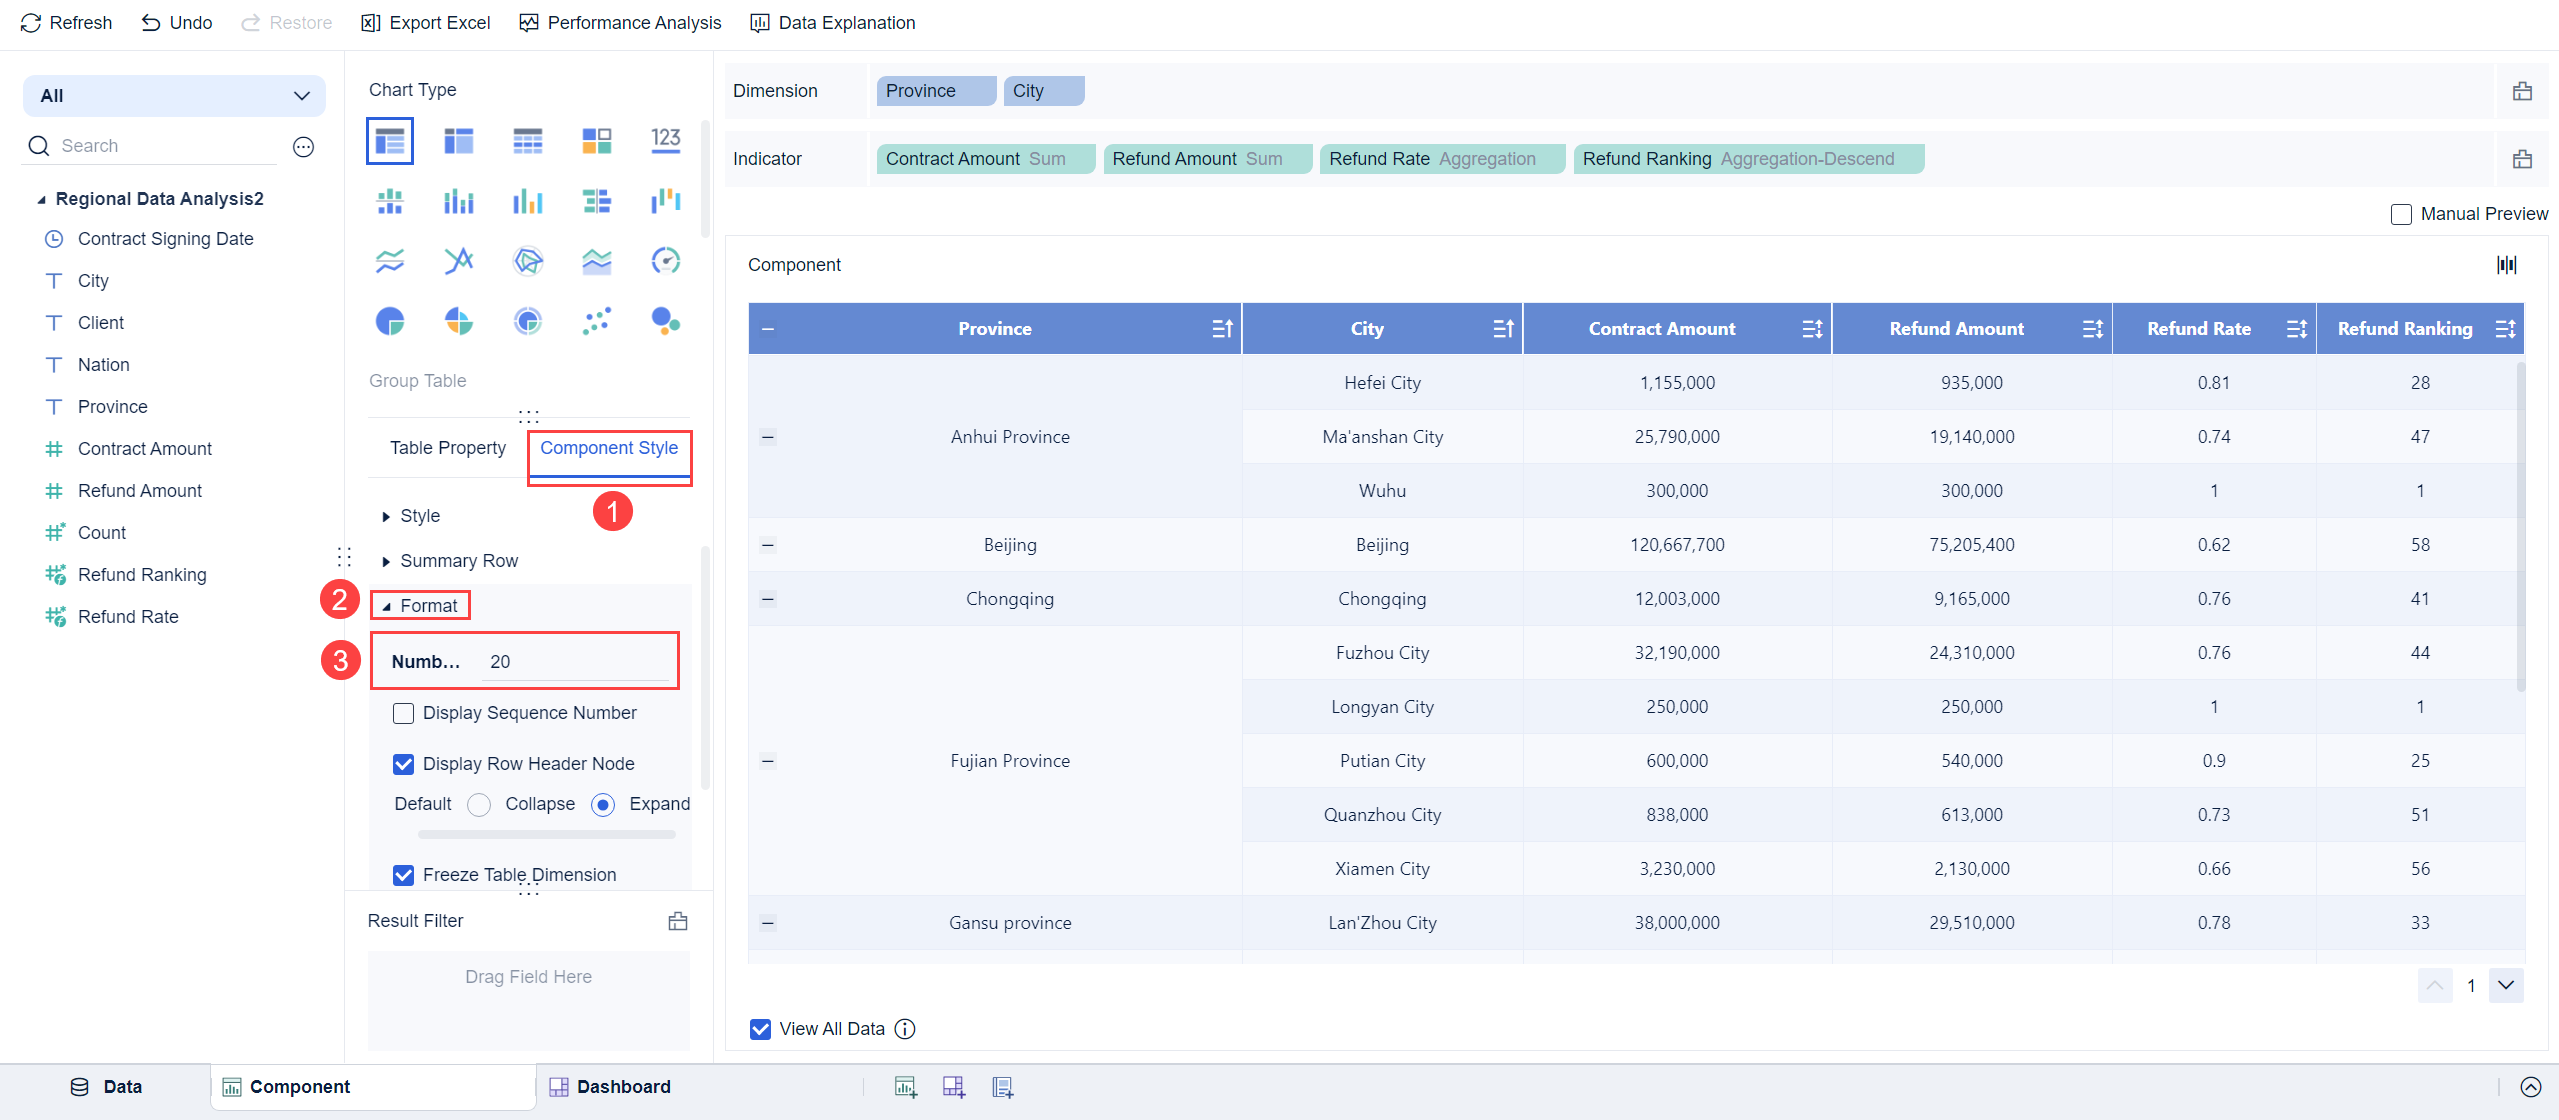
Task: Switch to the Table Property tab
Action: pyautogui.click(x=448, y=448)
